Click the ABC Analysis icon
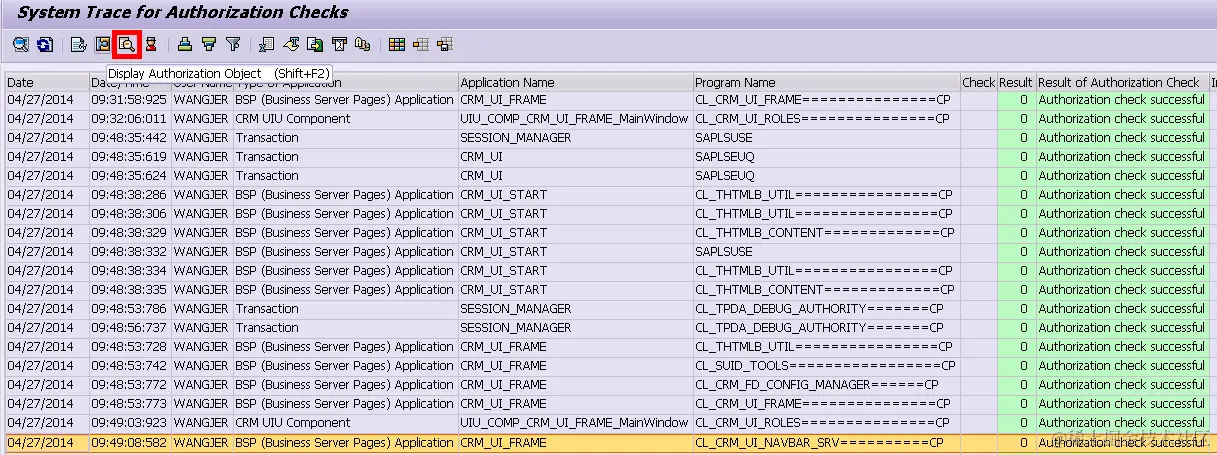The height and width of the screenshot is (455, 1217). click(x=362, y=44)
